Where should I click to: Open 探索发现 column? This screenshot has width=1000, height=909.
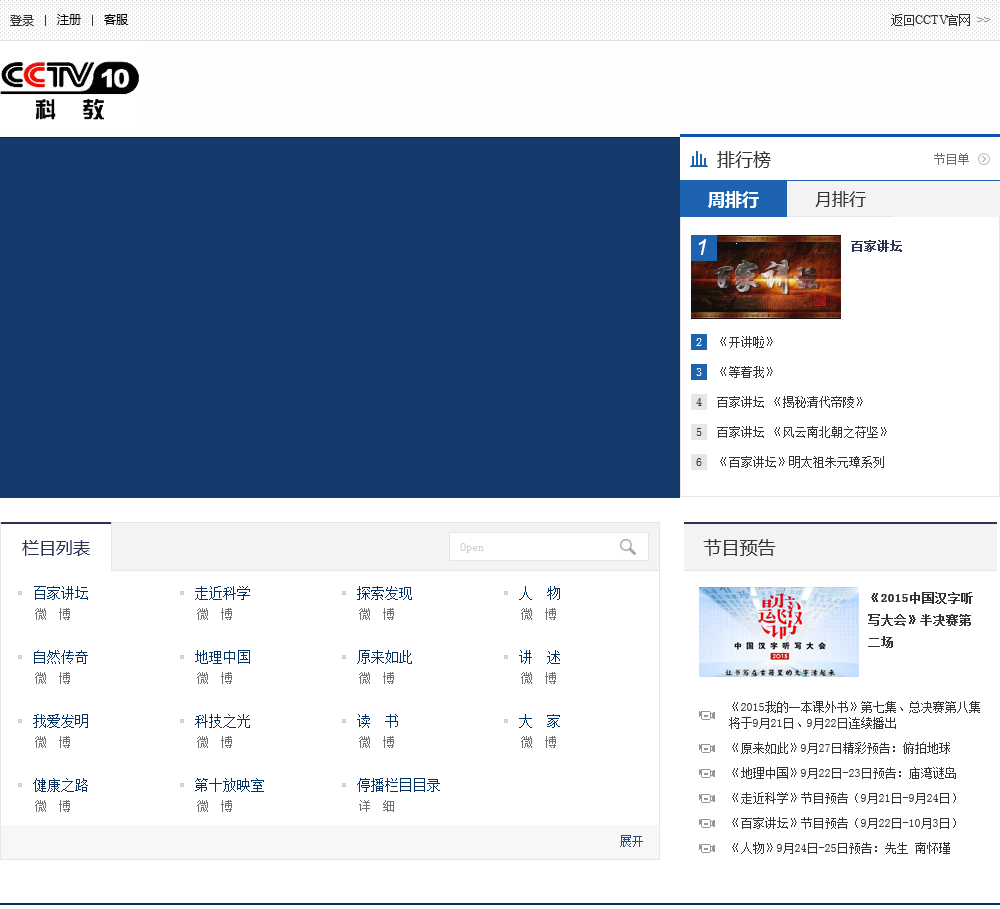pyautogui.click(x=385, y=593)
